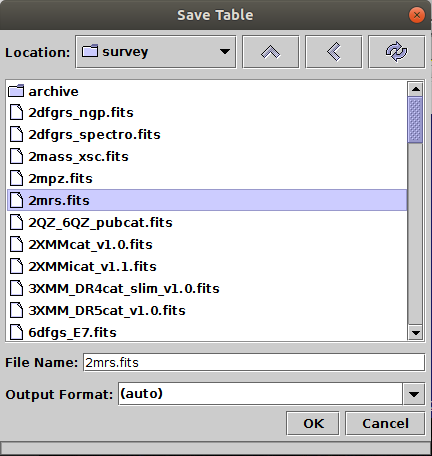This screenshot has height=456, width=432.
Task: Expand the Output Format dropdown arrow
Action: coord(414,394)
